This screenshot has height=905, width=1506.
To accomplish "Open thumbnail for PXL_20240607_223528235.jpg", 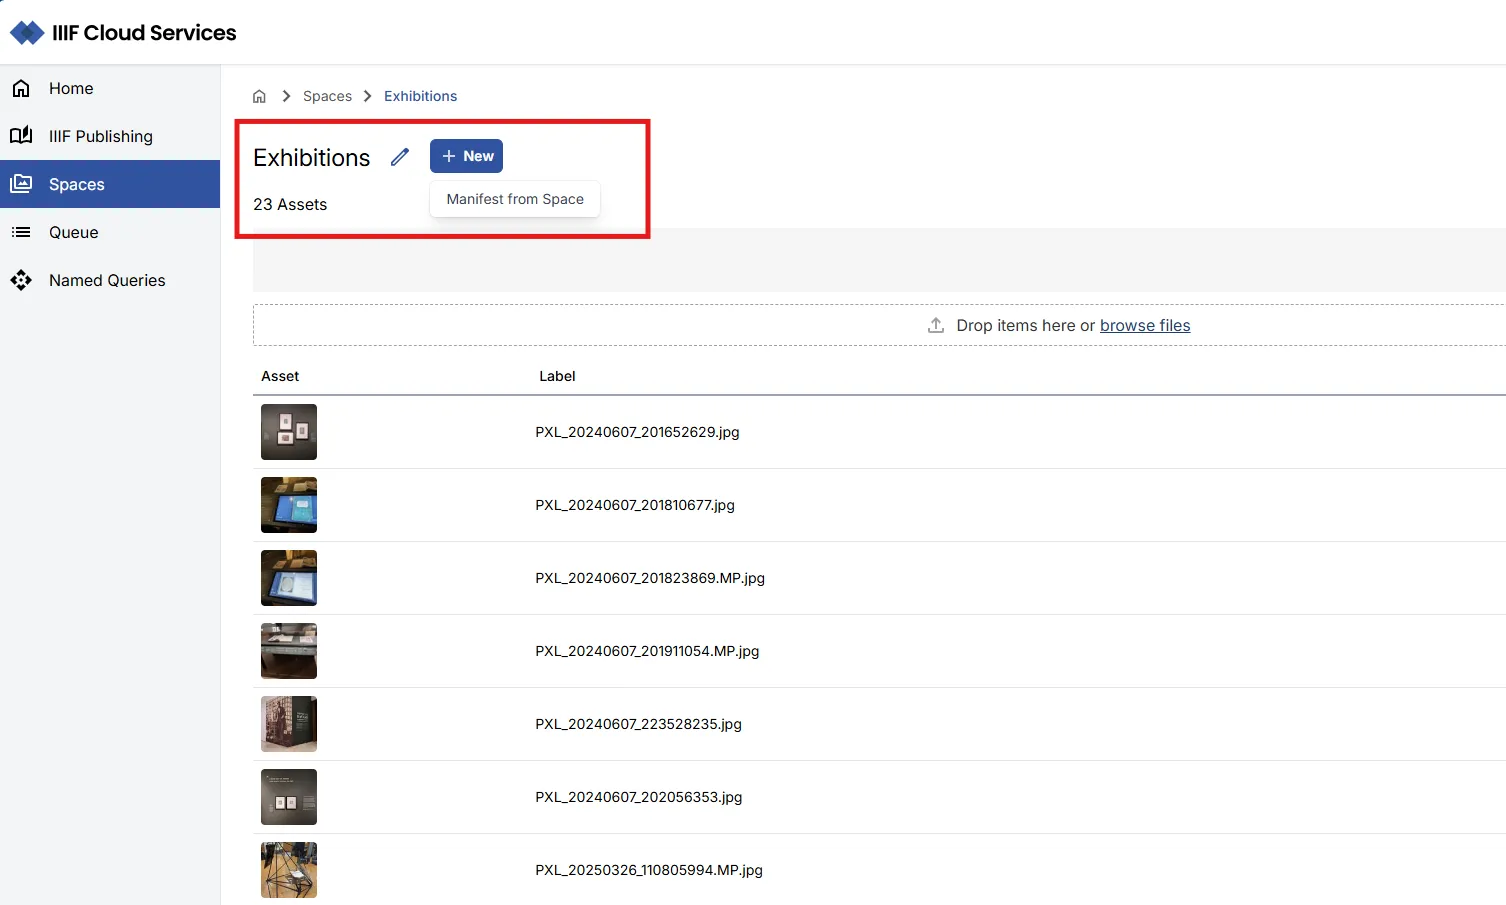I will [x=289, y=724].
